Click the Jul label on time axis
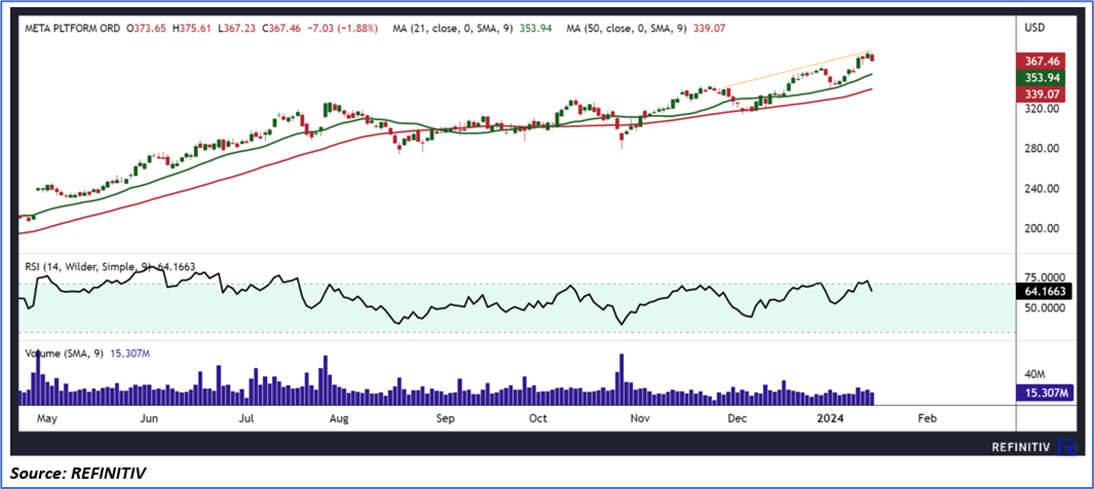Viewport: 1094px width, 489px height. coord(246,419)
